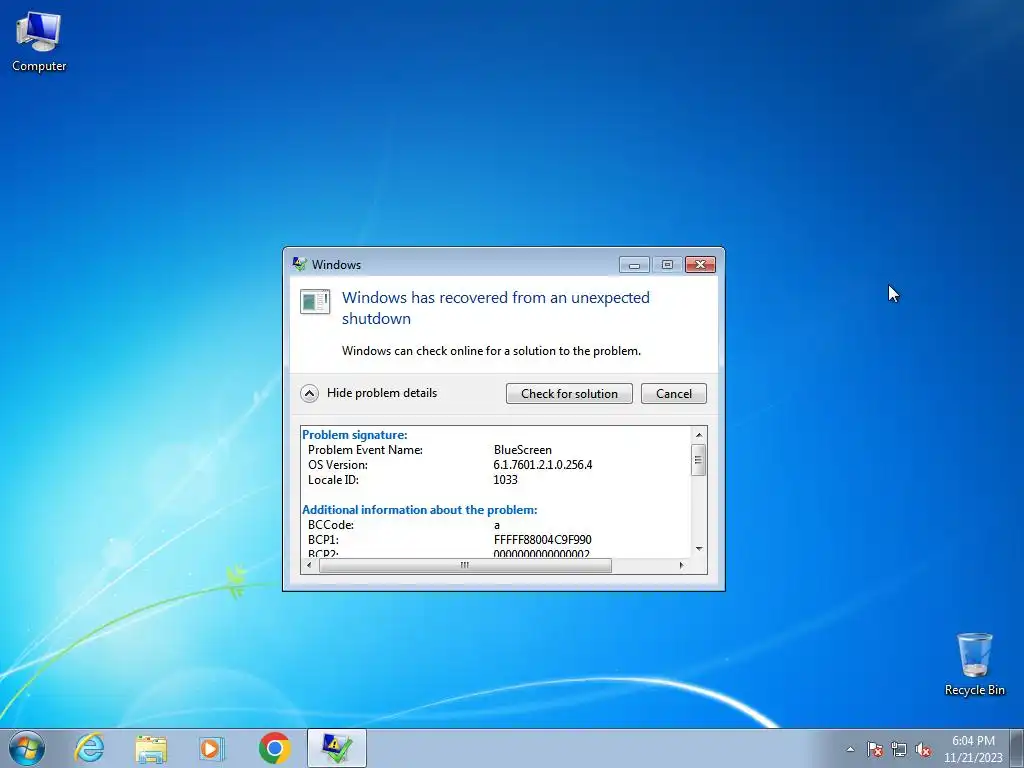This screenshot has height=768, width=1024.
Task: Click the 'BlueScreen' value text
Action: click(522, 450)
